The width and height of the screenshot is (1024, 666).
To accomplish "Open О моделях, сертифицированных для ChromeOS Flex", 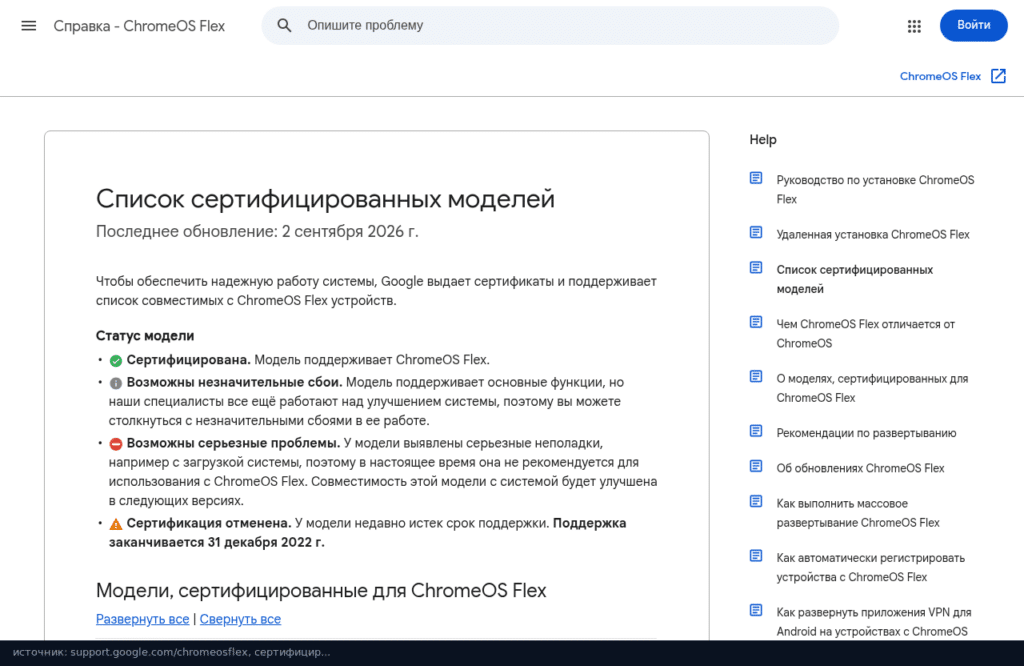I will pos(872,388).
